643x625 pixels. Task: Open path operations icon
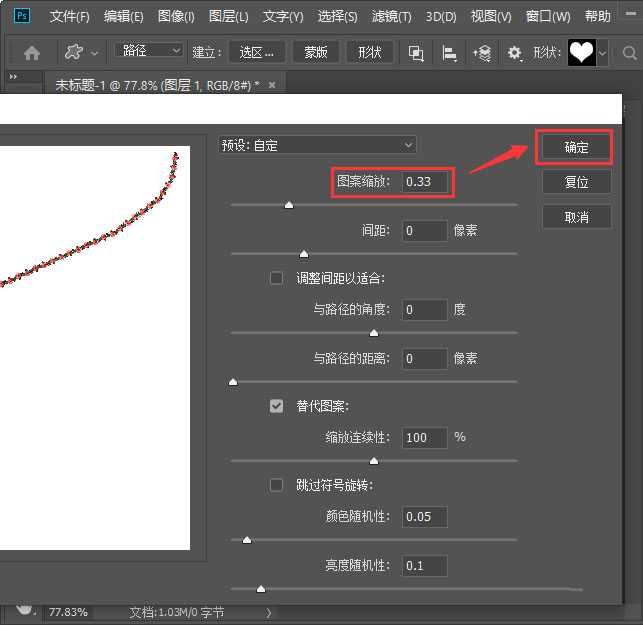pyautogui.click(x=416, y=53)
